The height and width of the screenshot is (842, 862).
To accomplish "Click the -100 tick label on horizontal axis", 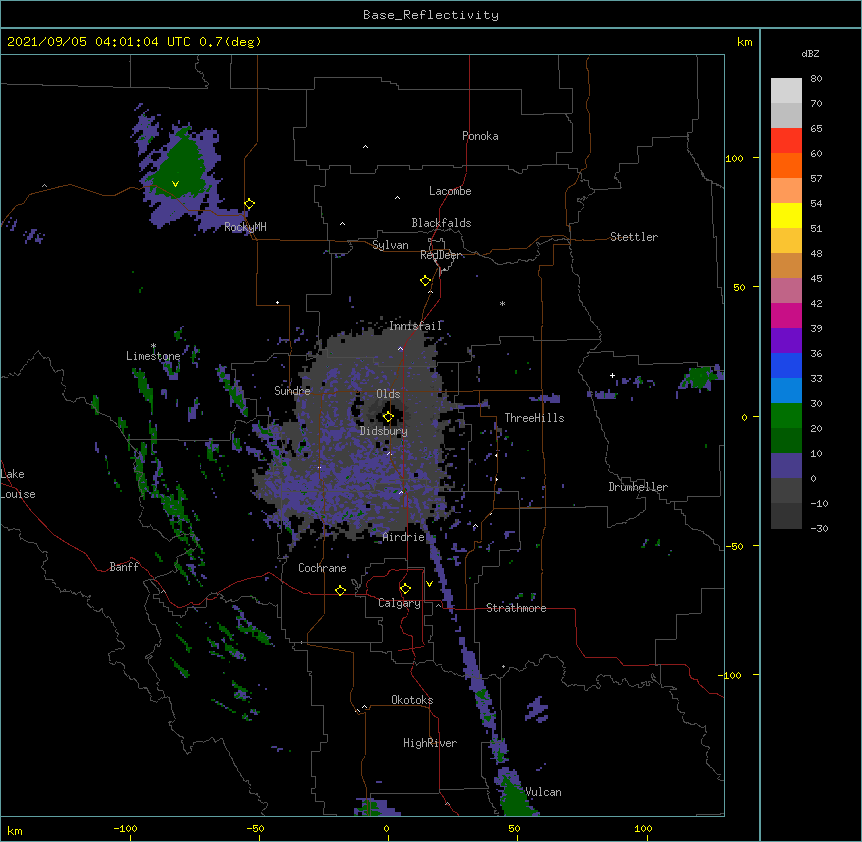I will 125,828.
